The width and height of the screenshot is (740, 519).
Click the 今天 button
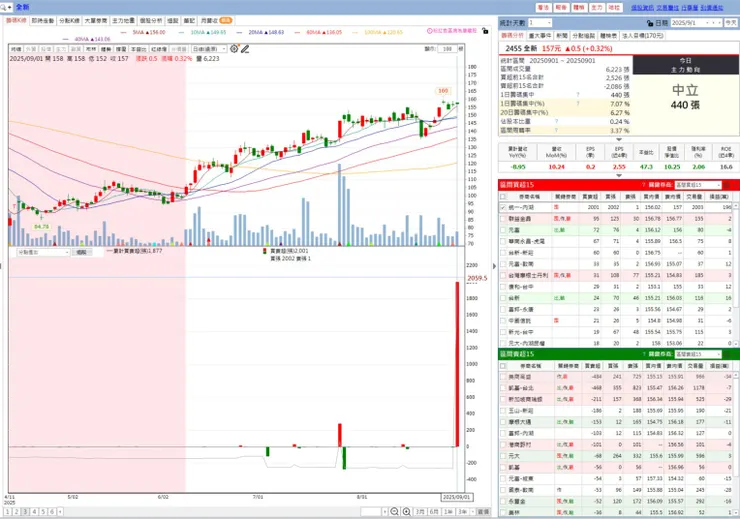731,23
